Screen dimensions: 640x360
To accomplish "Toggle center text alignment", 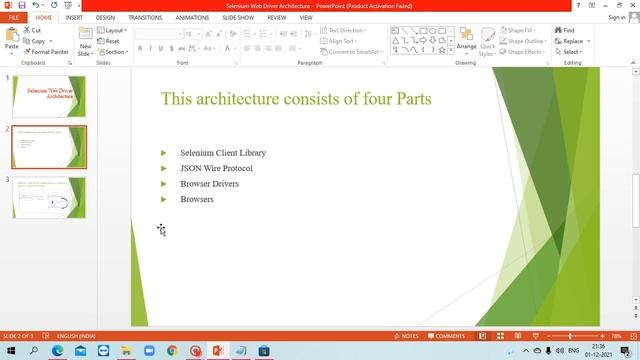I will click(x=258, y=48).
